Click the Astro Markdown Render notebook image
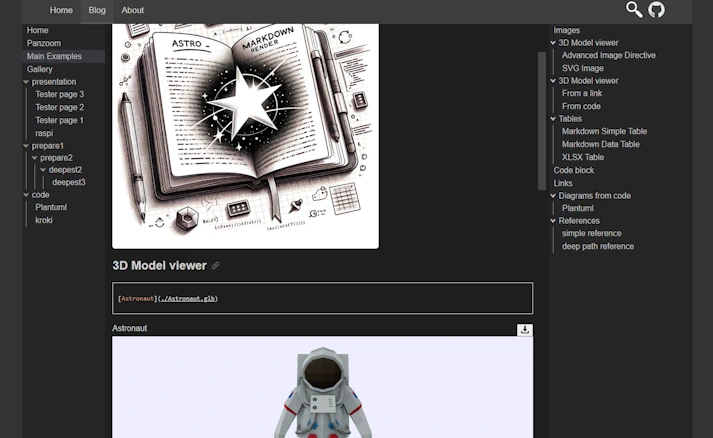 246,136
